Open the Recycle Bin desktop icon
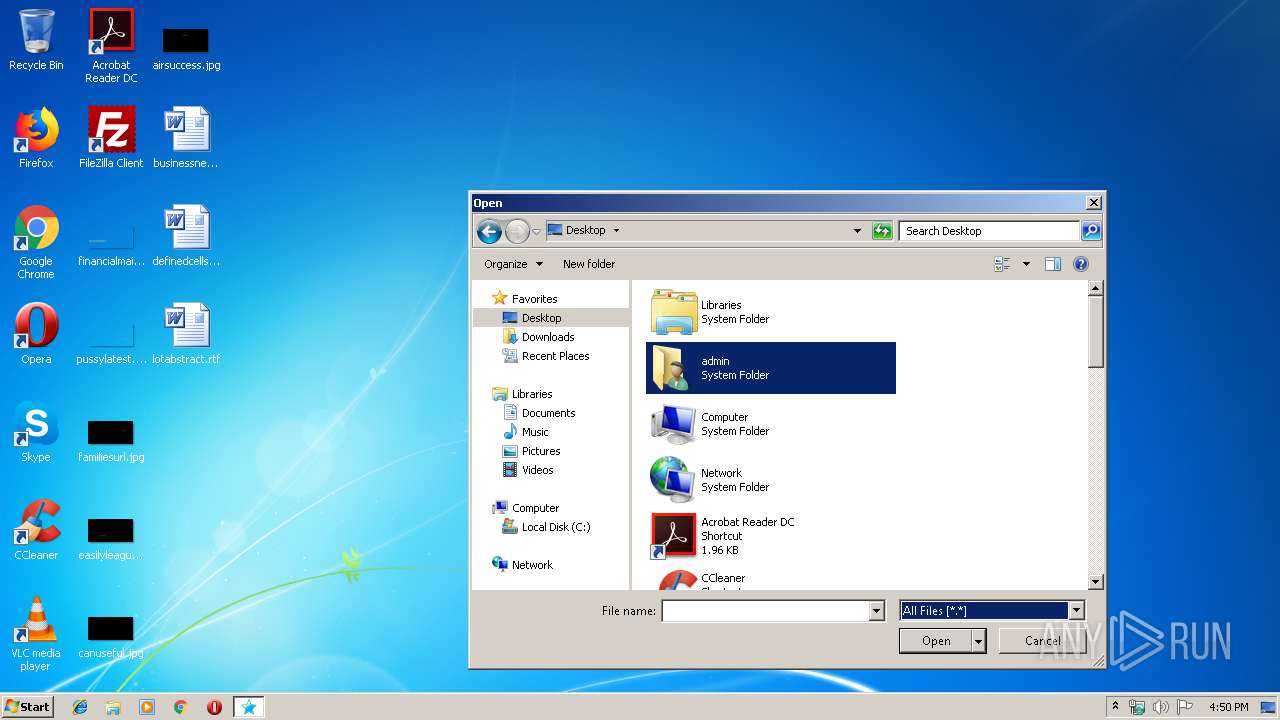This screenshot has height=720, width=1280. pos(36,41)
